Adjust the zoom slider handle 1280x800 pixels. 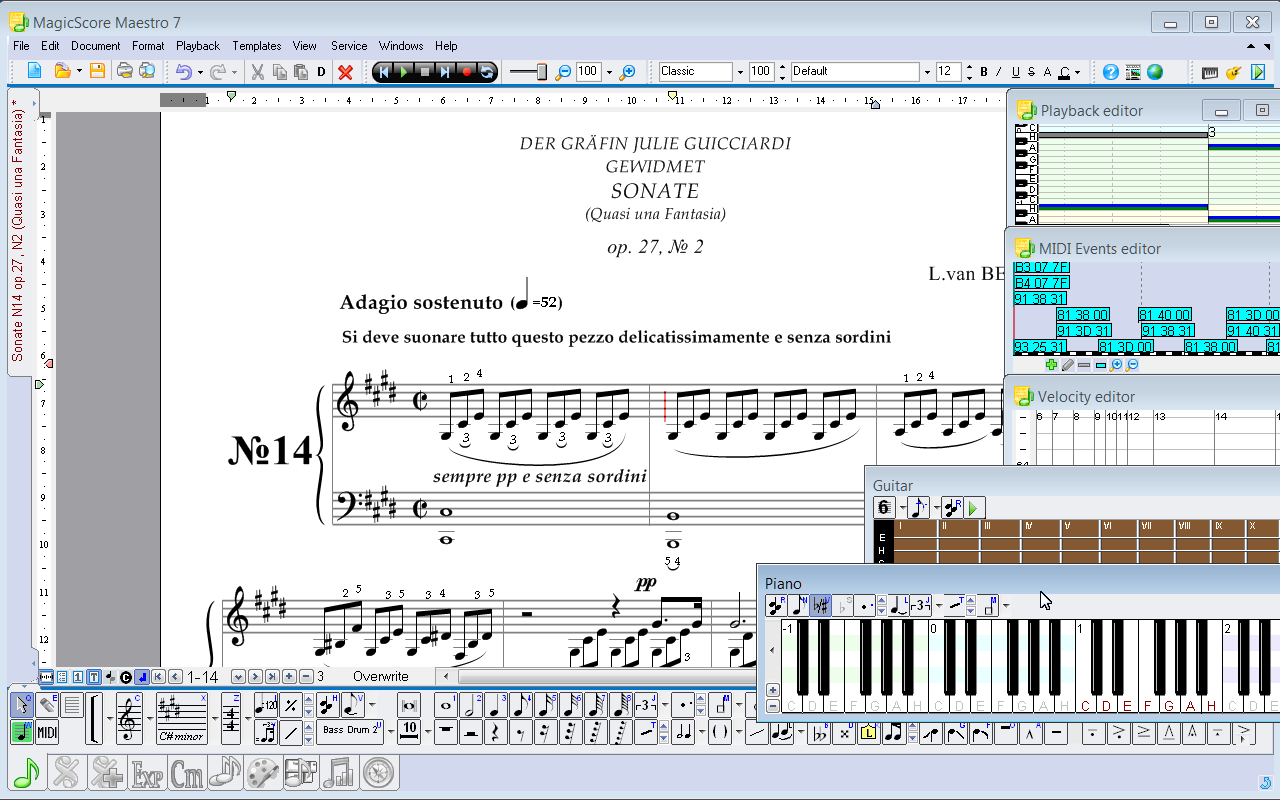541,72
